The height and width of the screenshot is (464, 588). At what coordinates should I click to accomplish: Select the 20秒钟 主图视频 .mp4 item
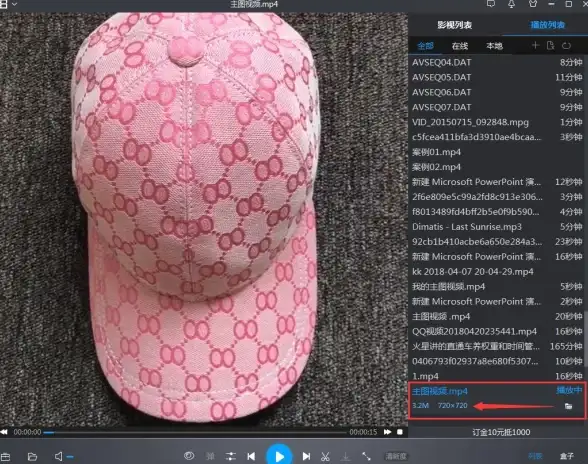[x=497, y=317]
